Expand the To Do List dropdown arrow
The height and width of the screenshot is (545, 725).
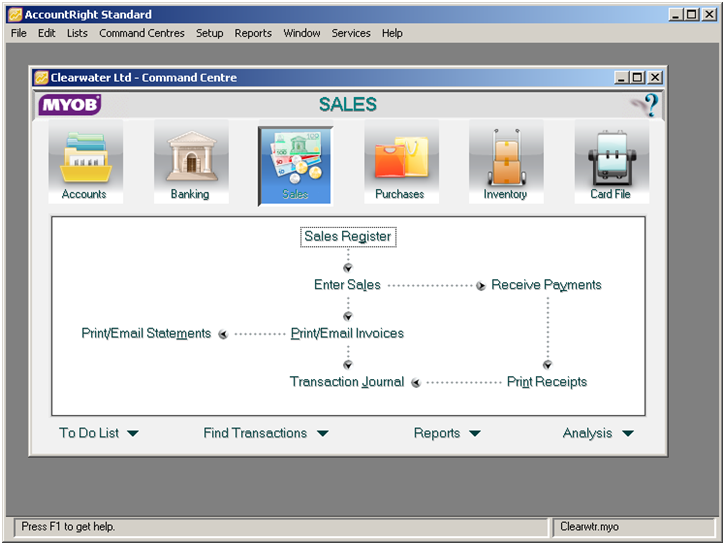tap(133, 433)
